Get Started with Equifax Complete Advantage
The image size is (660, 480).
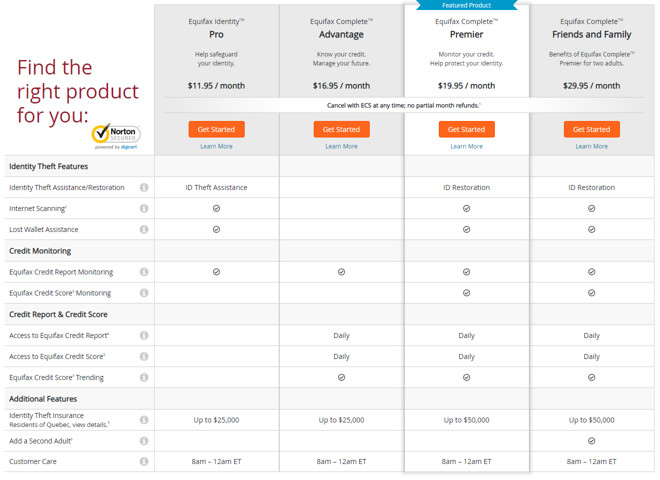click(341, 129)
